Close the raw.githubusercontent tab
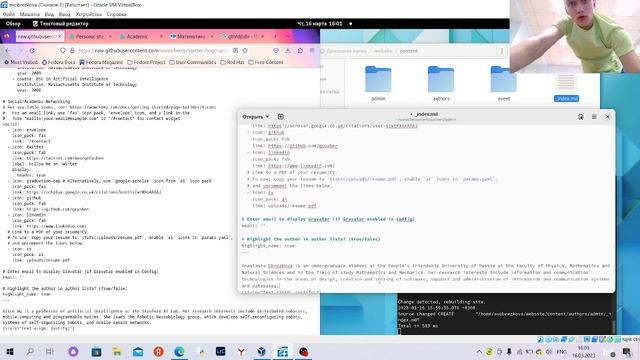640x360 pixels. [x=60, y=36]
